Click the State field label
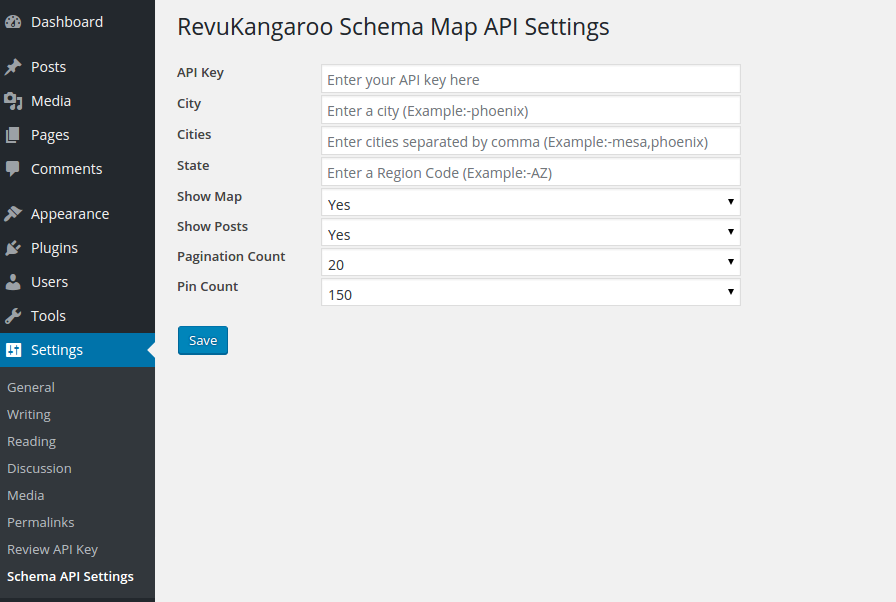 pos(193,165)
